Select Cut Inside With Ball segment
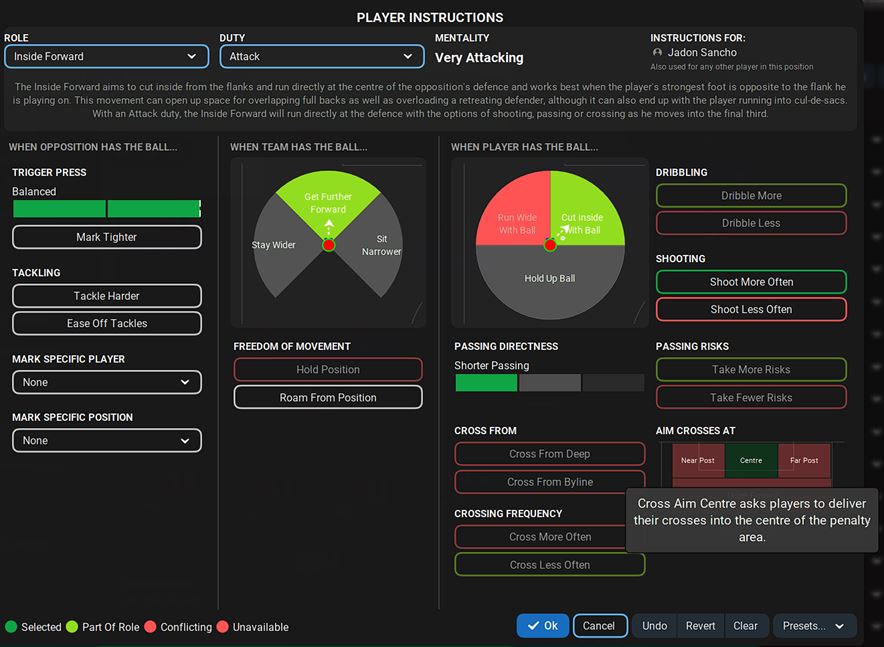 pyautogui.click(x=584, y=217)
